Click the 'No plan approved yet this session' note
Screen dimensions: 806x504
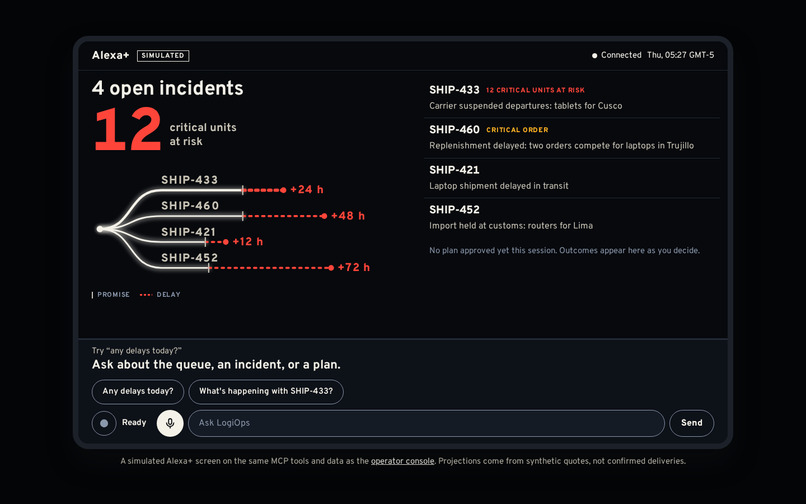[564, 250]
